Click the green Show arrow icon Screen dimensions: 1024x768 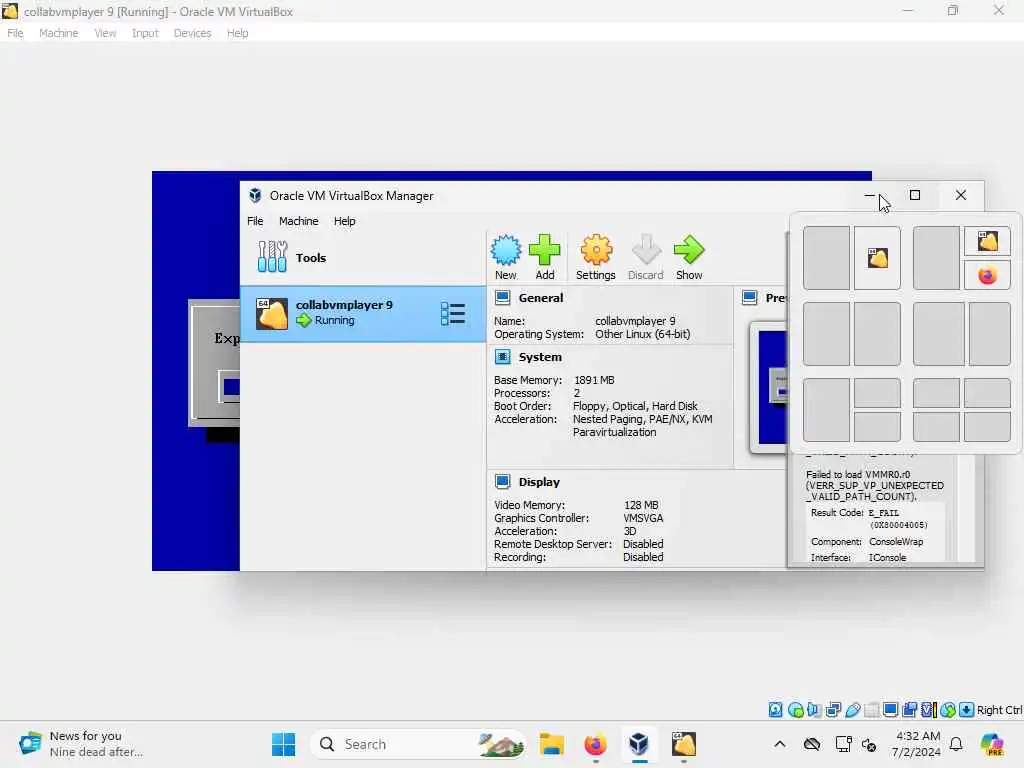689,257
